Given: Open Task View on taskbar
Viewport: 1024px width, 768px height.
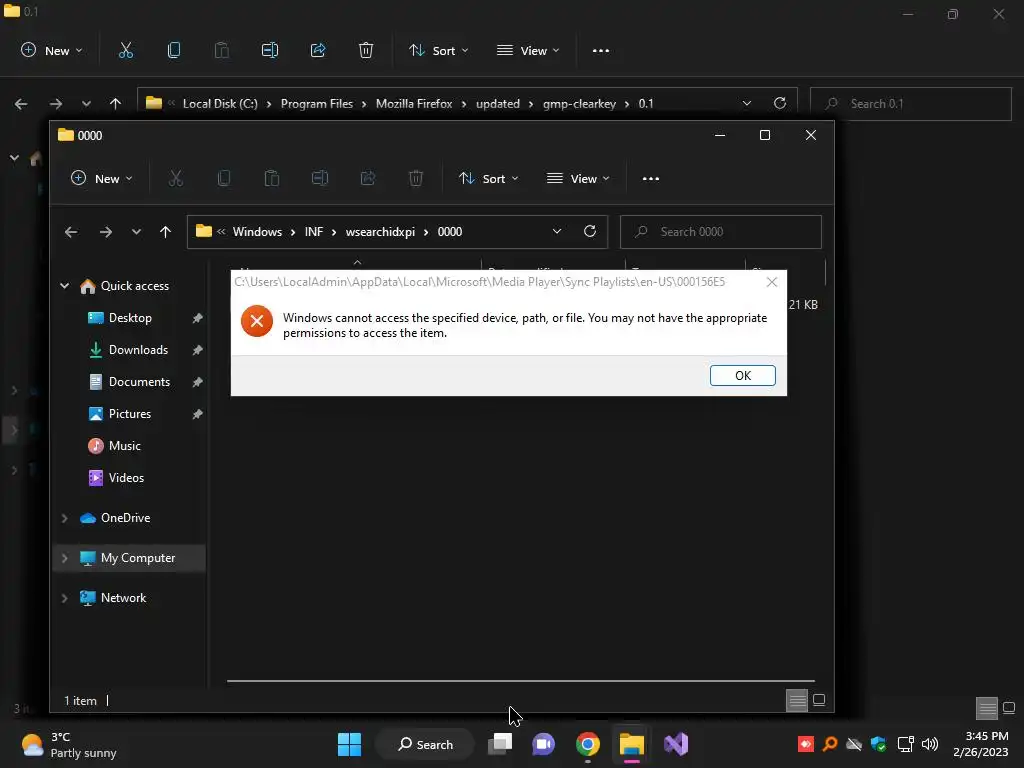Looking at the screenshot, I should point(500,744).
